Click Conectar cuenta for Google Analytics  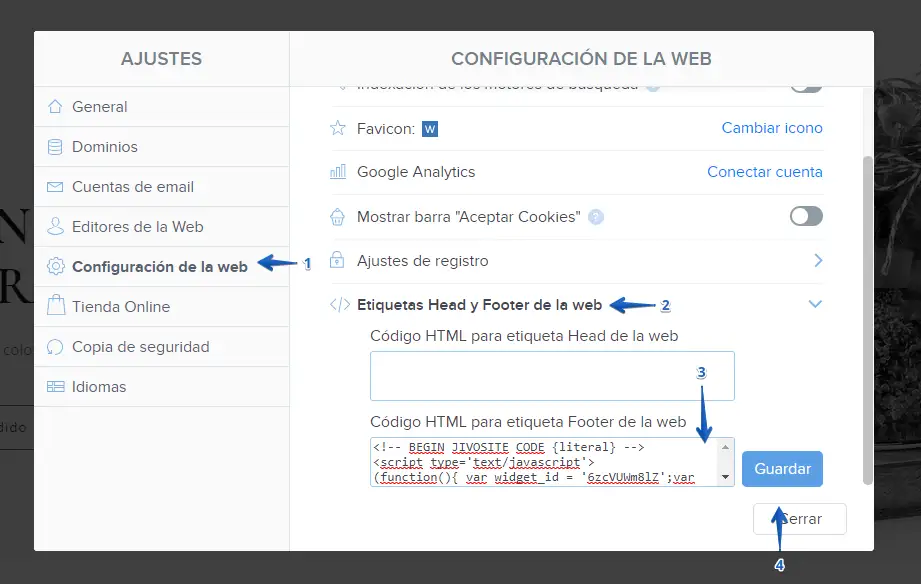coord(765,172)
